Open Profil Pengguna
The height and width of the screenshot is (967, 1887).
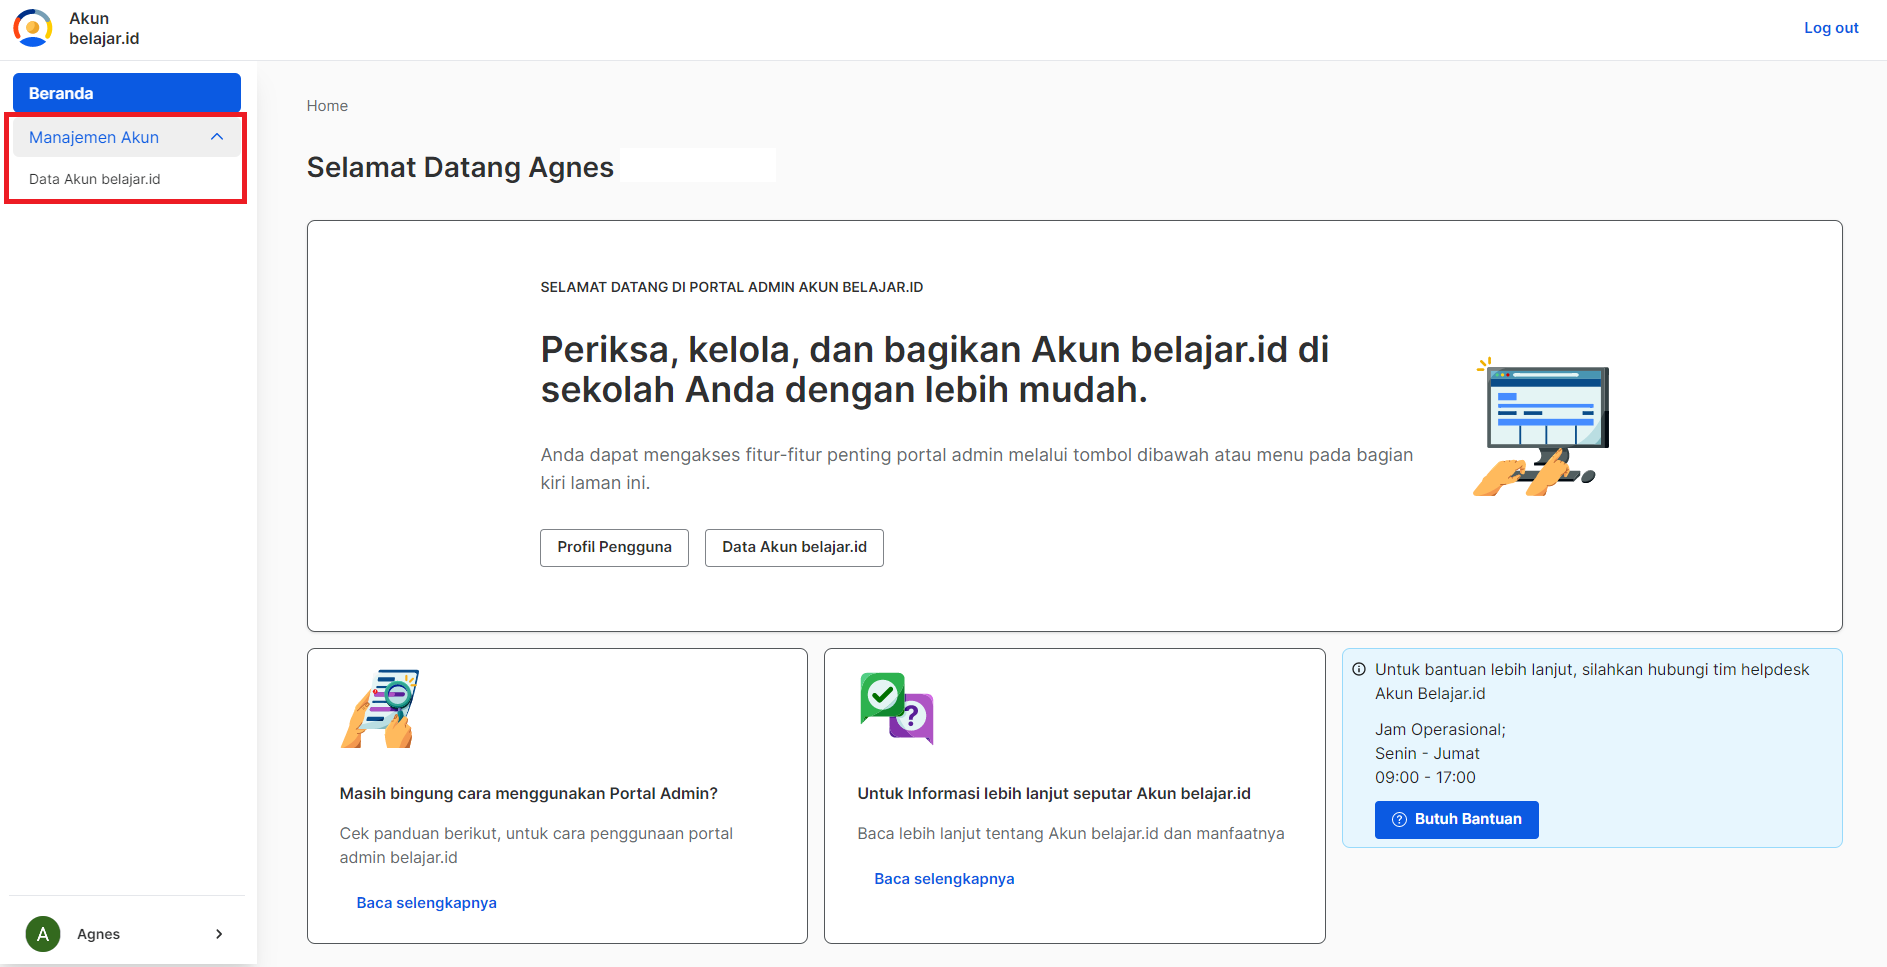click(613, 547)
